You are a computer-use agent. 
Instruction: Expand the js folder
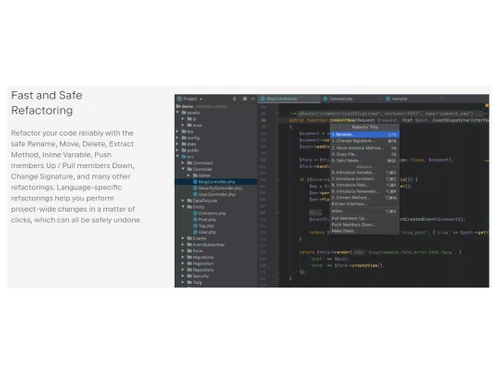(183, 119)
